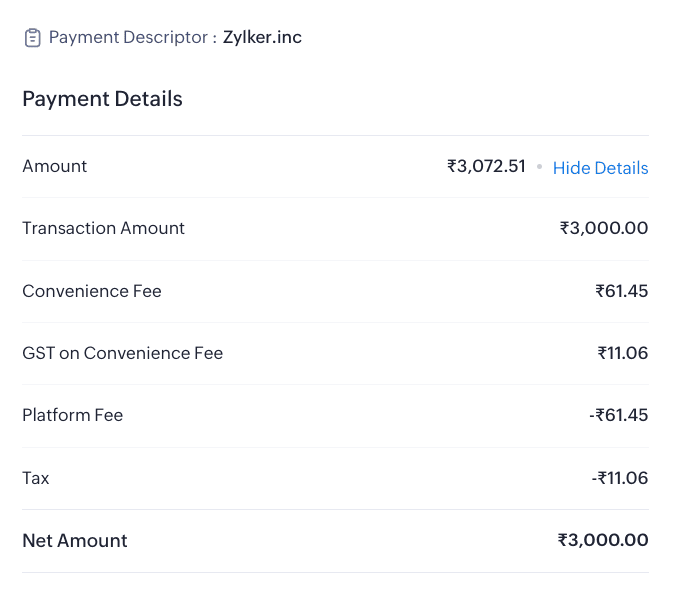694x598 pixels.
Task: Select the Payment Descriptor label text
Action: (x=132, y=38)
